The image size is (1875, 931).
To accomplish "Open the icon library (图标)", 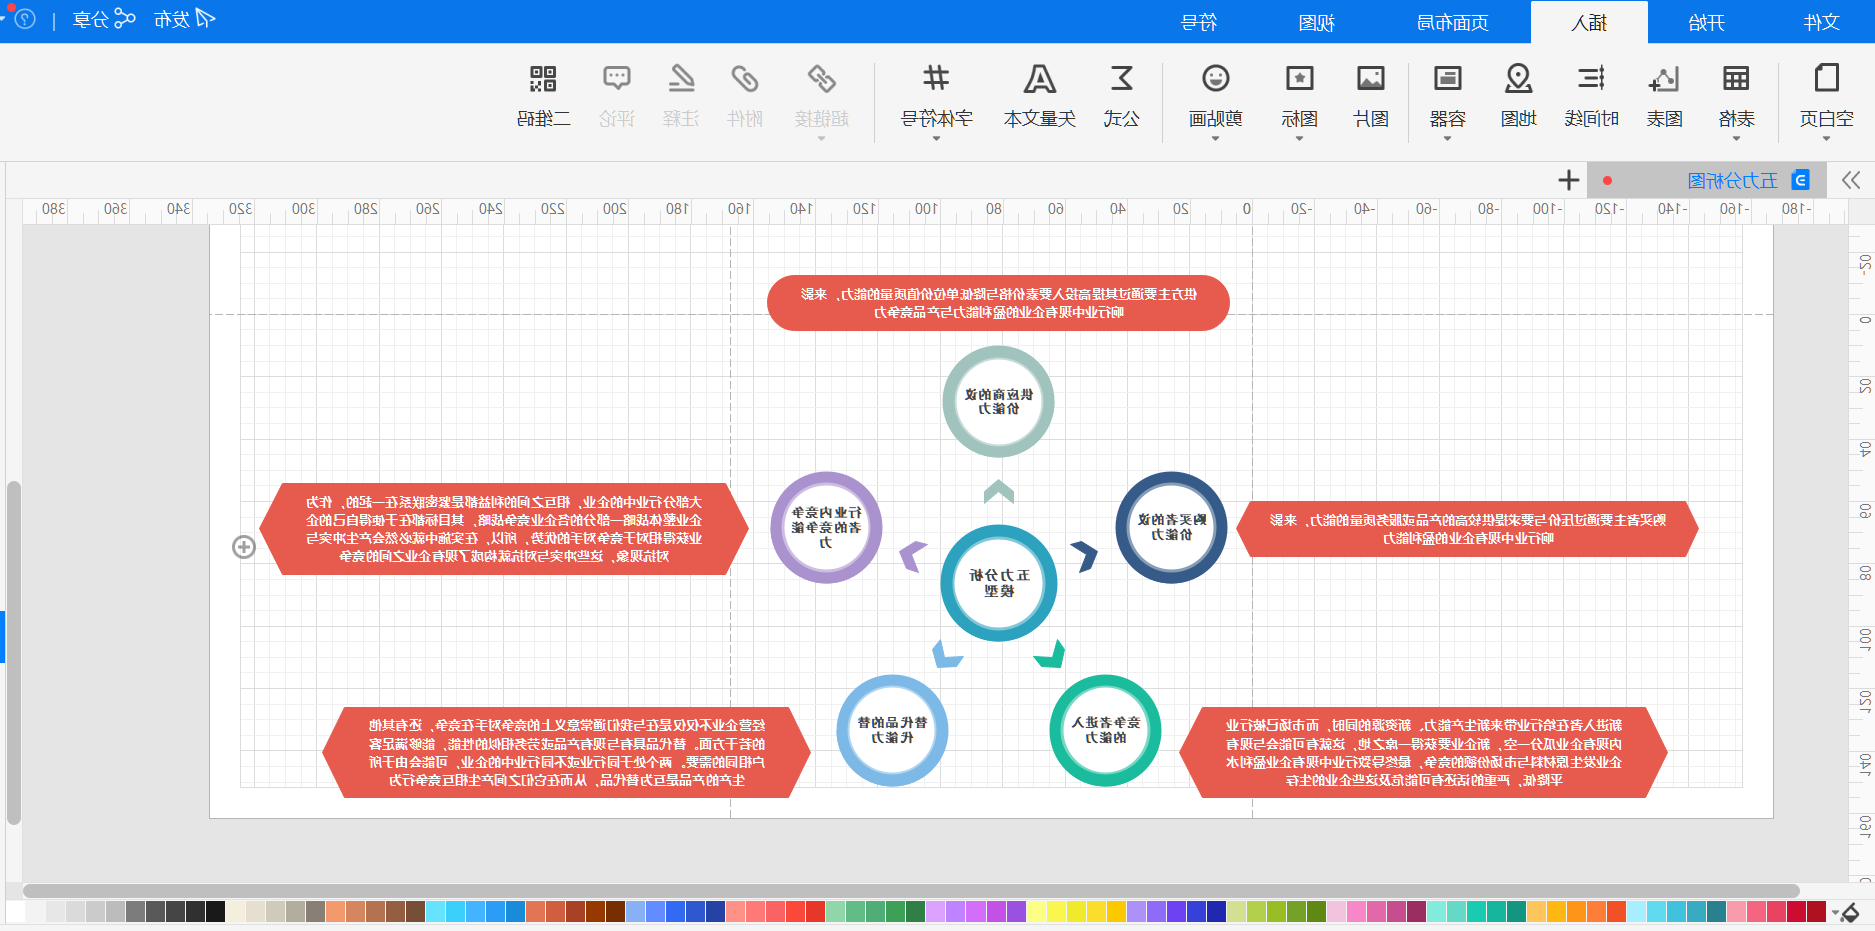I will (1299, 97).
